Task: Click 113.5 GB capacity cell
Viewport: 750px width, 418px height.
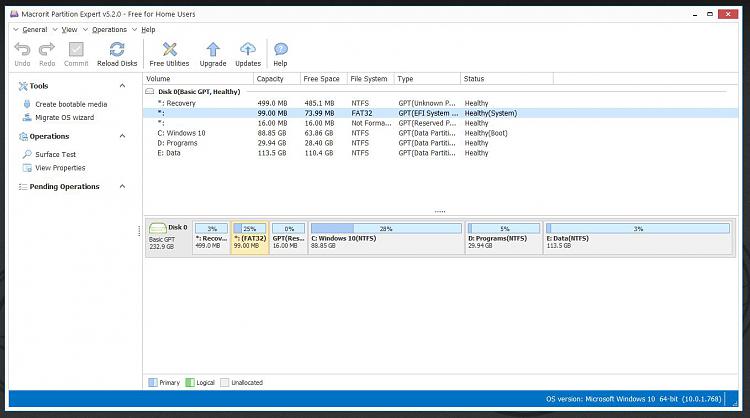Action: click(x=272, y=153)
